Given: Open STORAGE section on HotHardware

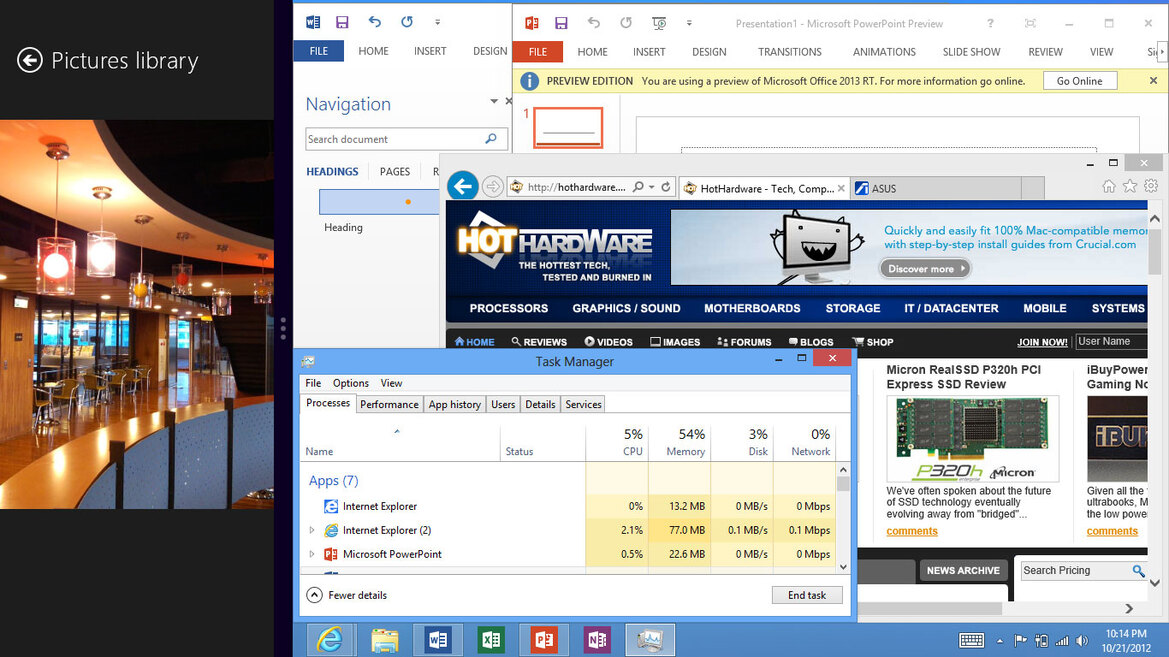Looking at the screenshot, I should tap(853, 308).
